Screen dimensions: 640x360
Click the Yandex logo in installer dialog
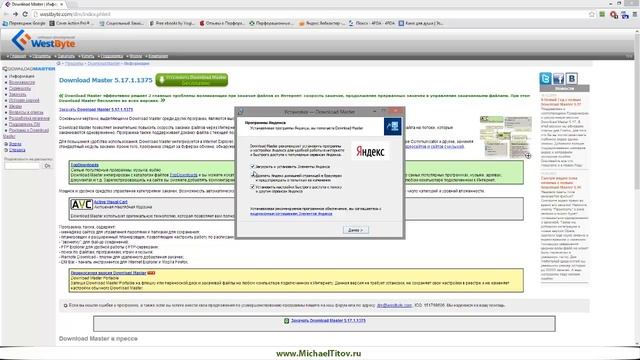(370, 151)
